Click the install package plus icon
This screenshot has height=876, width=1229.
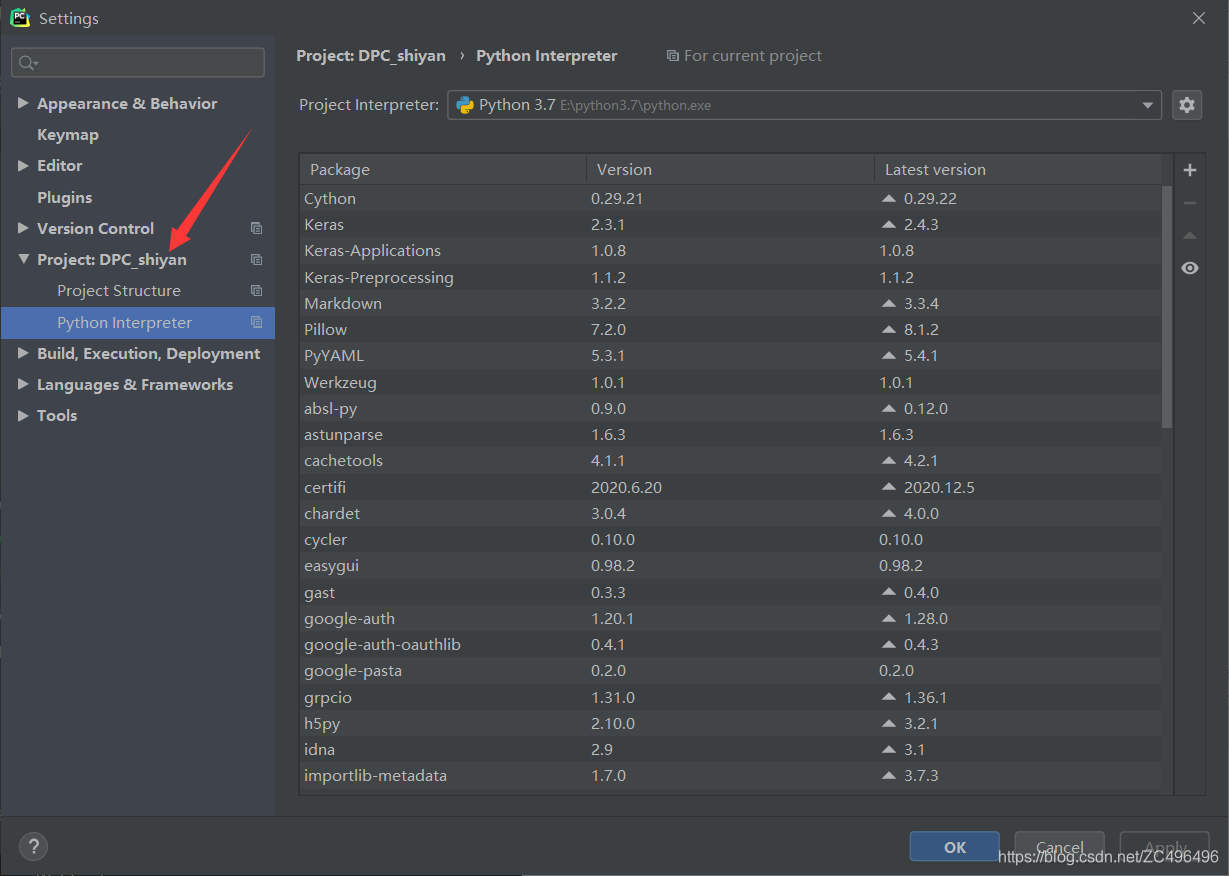click(1189, 170)
